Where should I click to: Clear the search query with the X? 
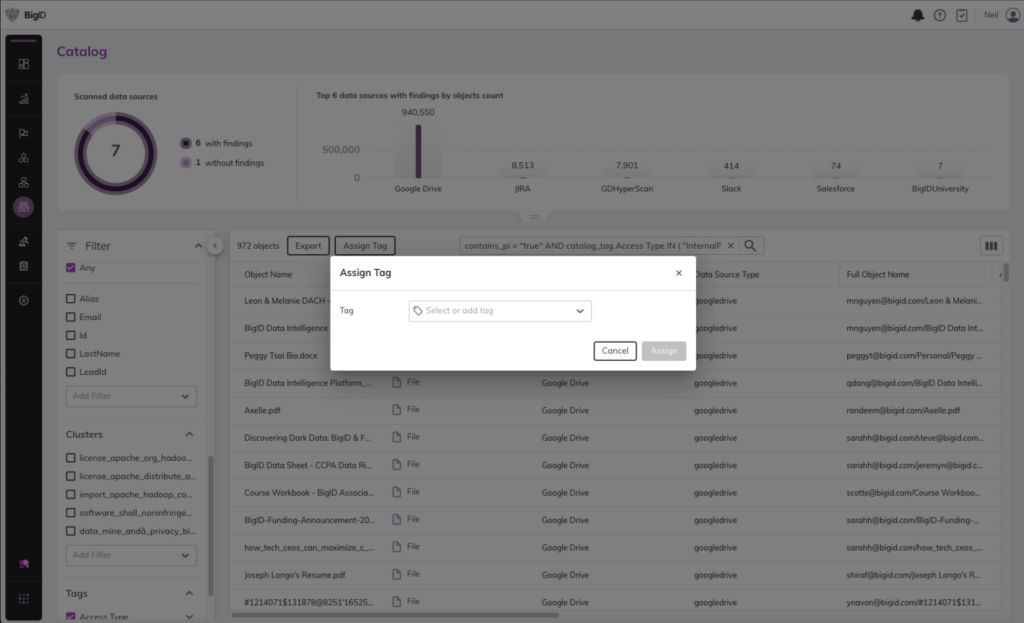point(731,246)
